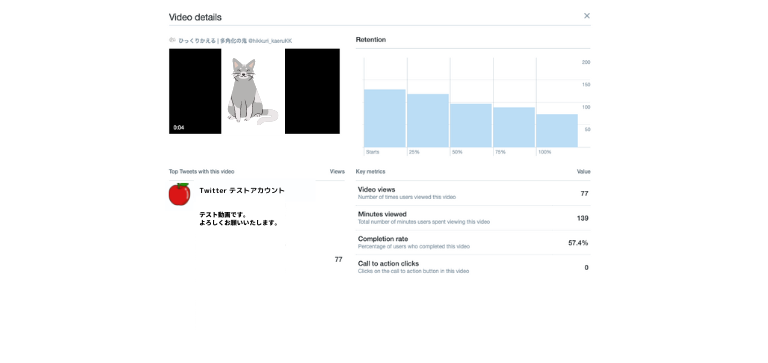Select the 25% retention bar
The height and width of the screenshot is (363, 768).
(x=428, y=121)
